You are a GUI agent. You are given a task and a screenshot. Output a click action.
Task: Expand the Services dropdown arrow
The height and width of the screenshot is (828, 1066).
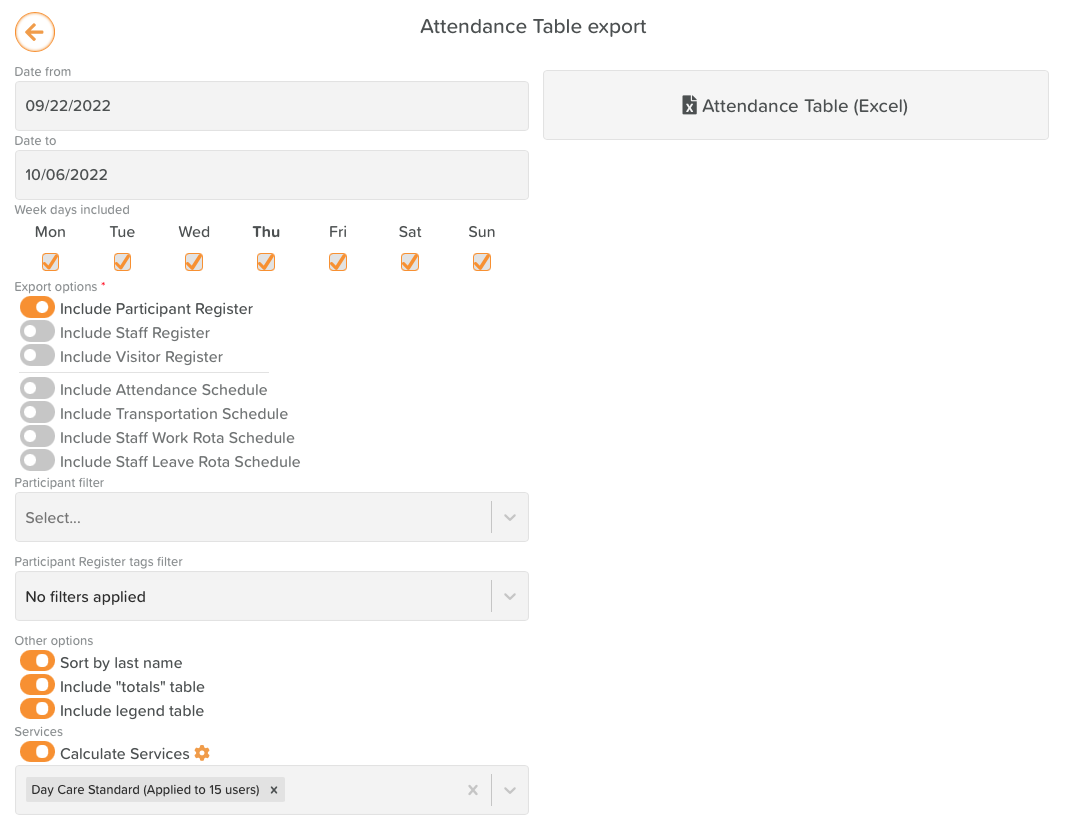click(510, 790)
